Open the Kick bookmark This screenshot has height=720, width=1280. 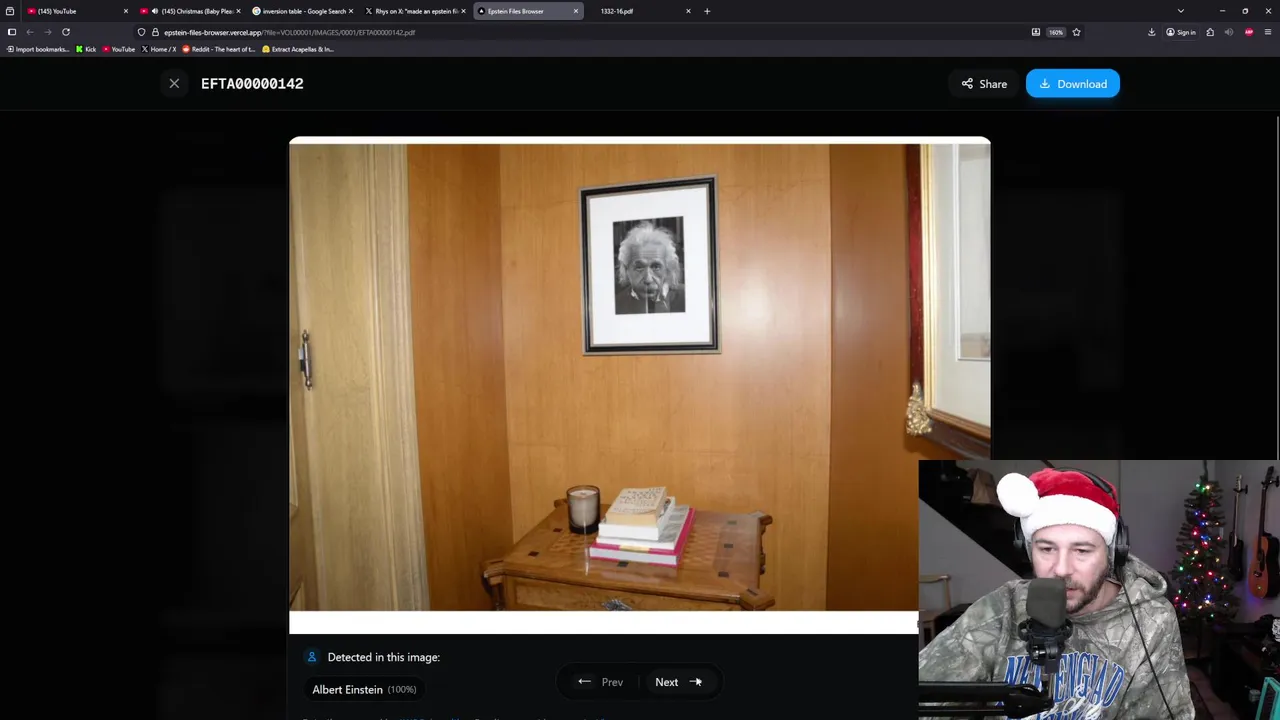[86, 49]
